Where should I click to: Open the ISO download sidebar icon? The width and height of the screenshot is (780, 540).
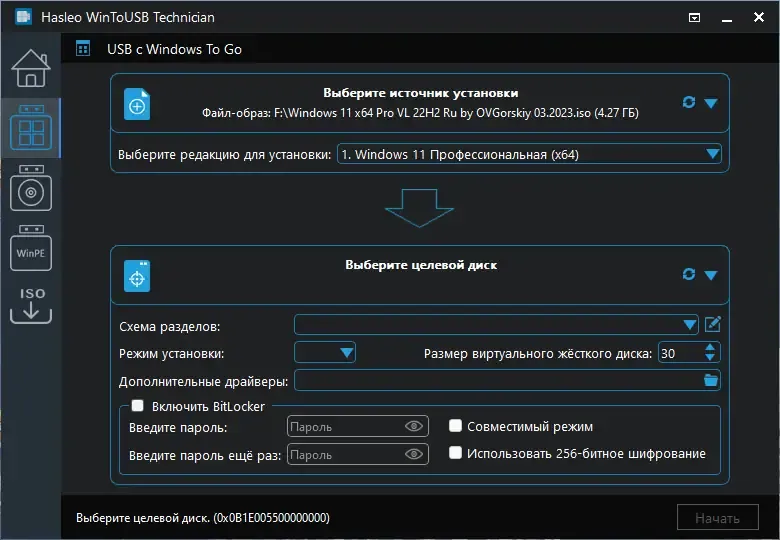click(x=31, y=305)
